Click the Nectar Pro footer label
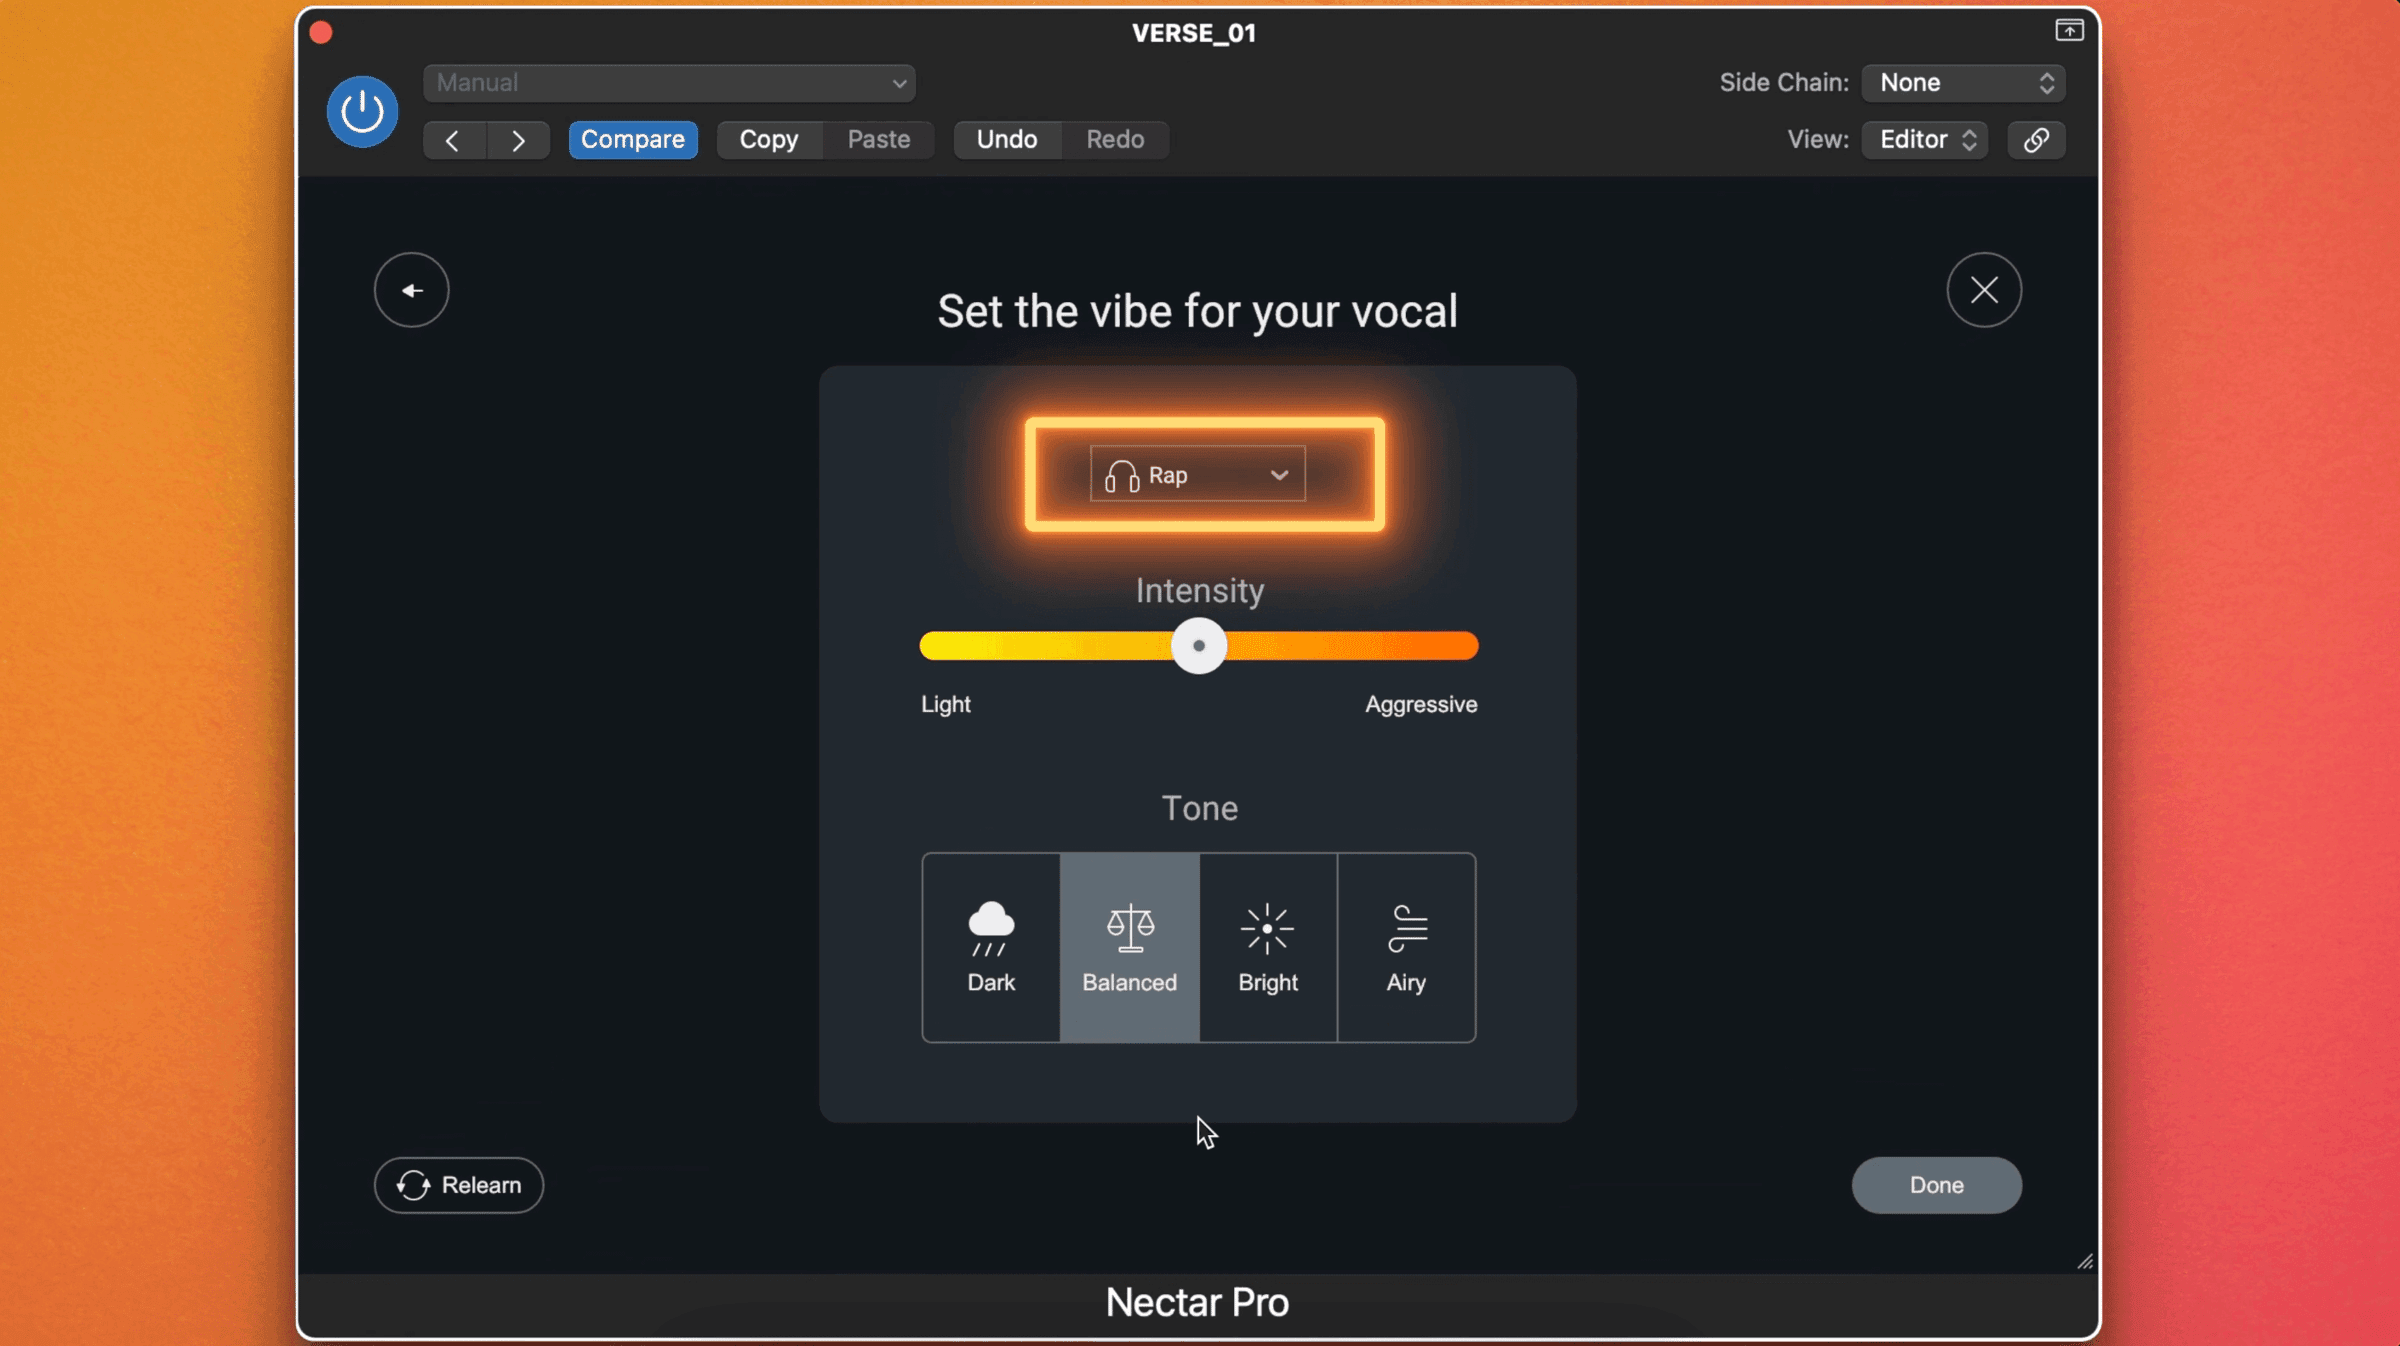The image size is (2400, 1346). [1197, 1302]
